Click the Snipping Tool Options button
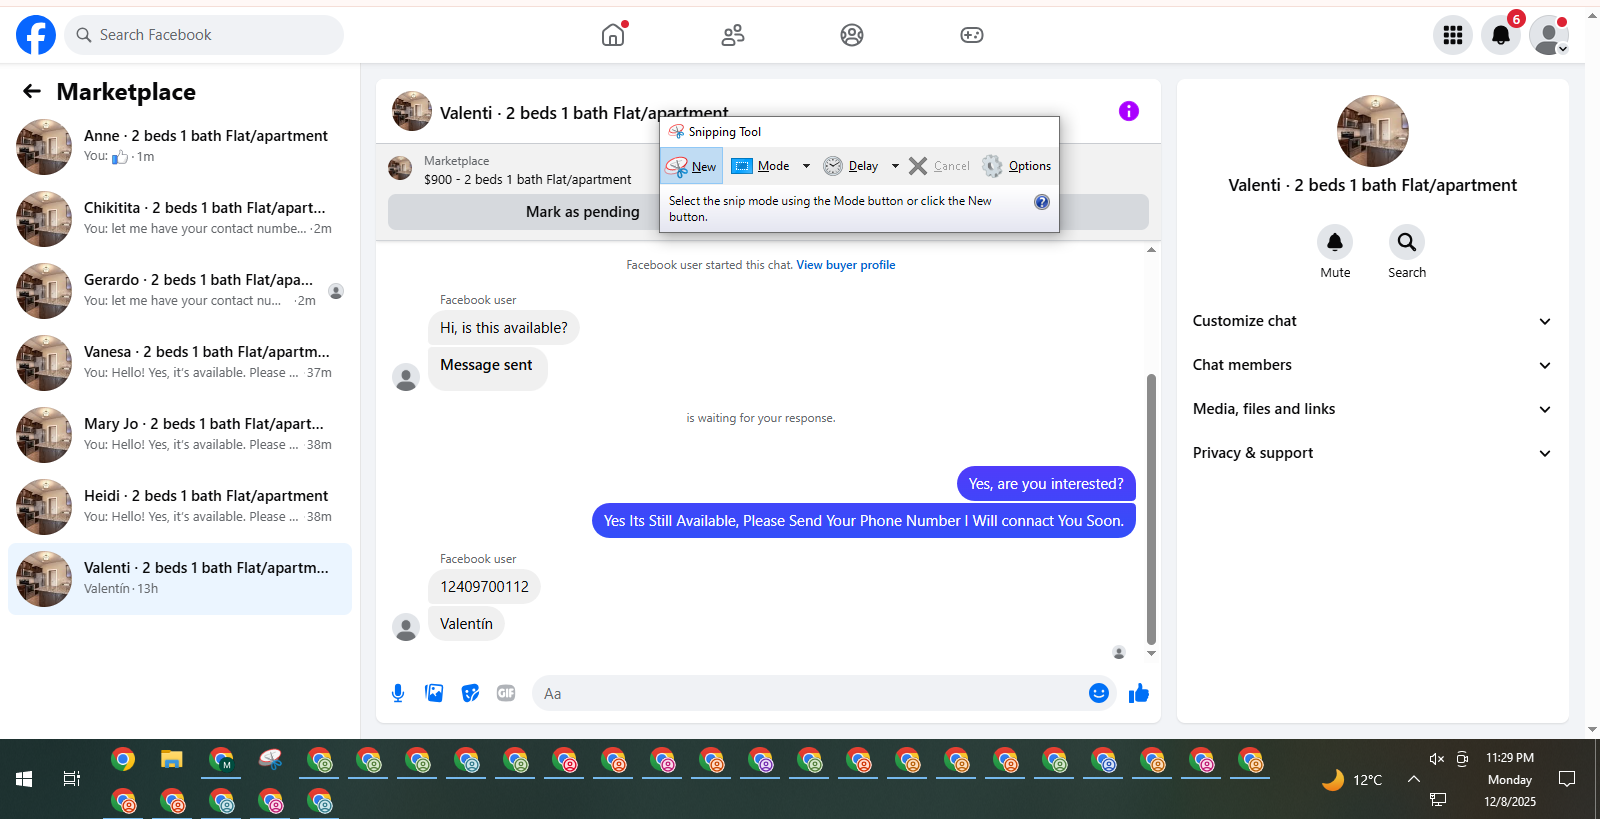This screenshot has height=819, width=1600. [x=1017, y=166]
